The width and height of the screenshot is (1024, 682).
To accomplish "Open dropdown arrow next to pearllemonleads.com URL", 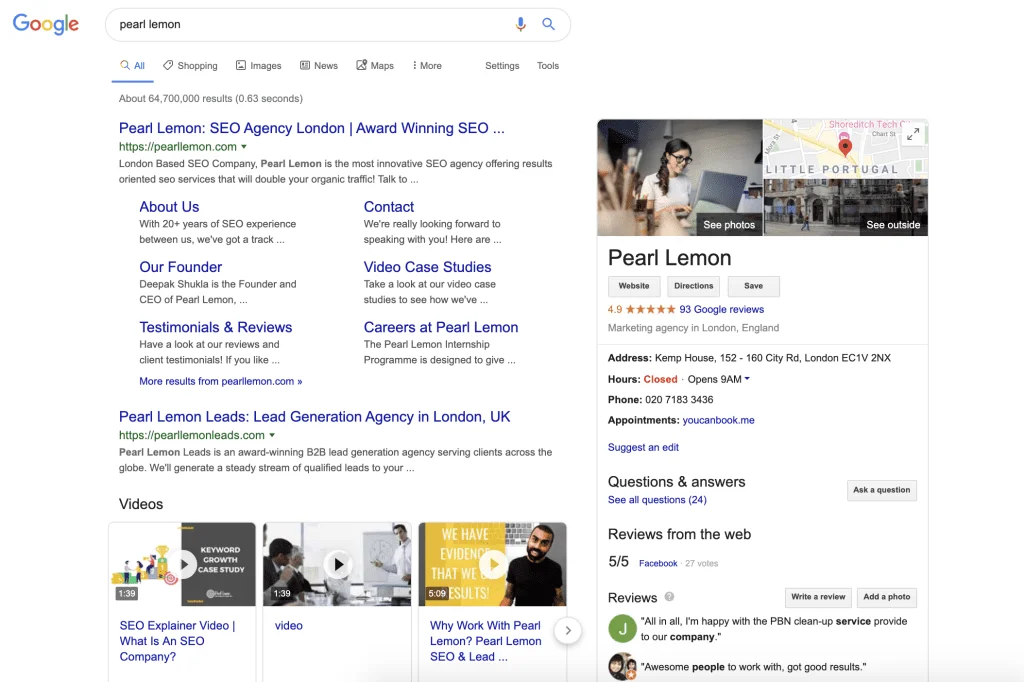I will 272,435.
